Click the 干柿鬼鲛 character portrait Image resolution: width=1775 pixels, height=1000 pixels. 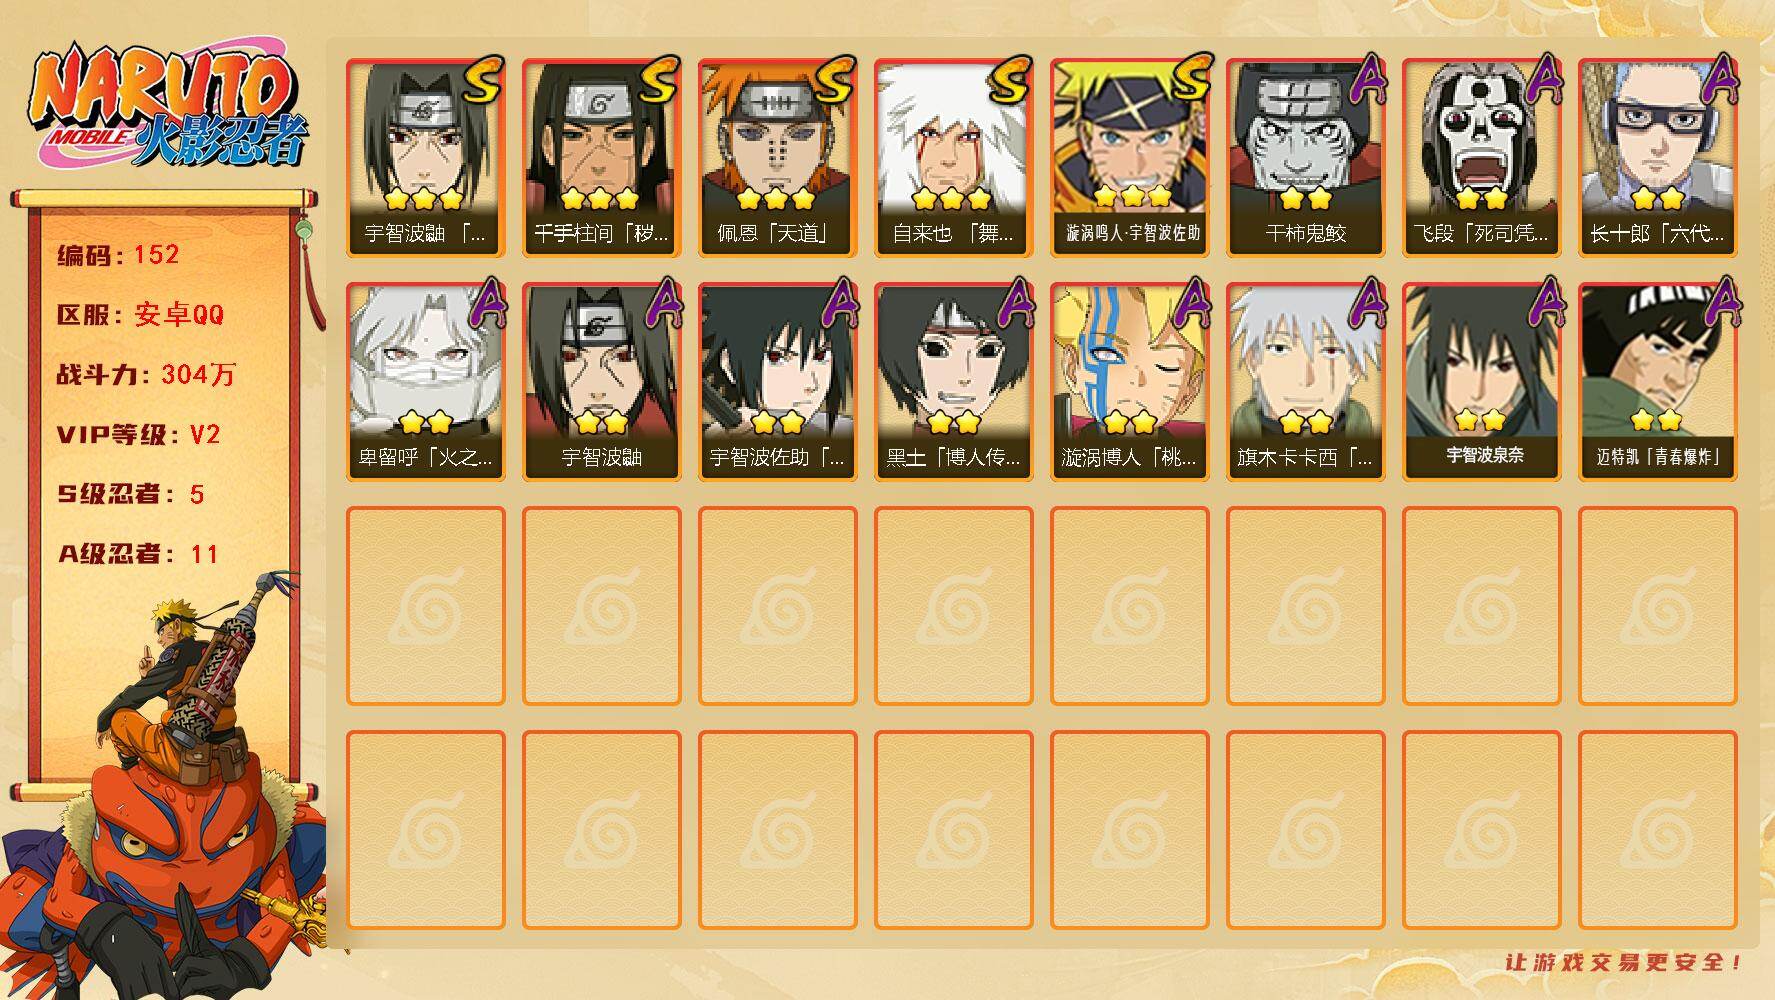click(x=1305, y=158)
